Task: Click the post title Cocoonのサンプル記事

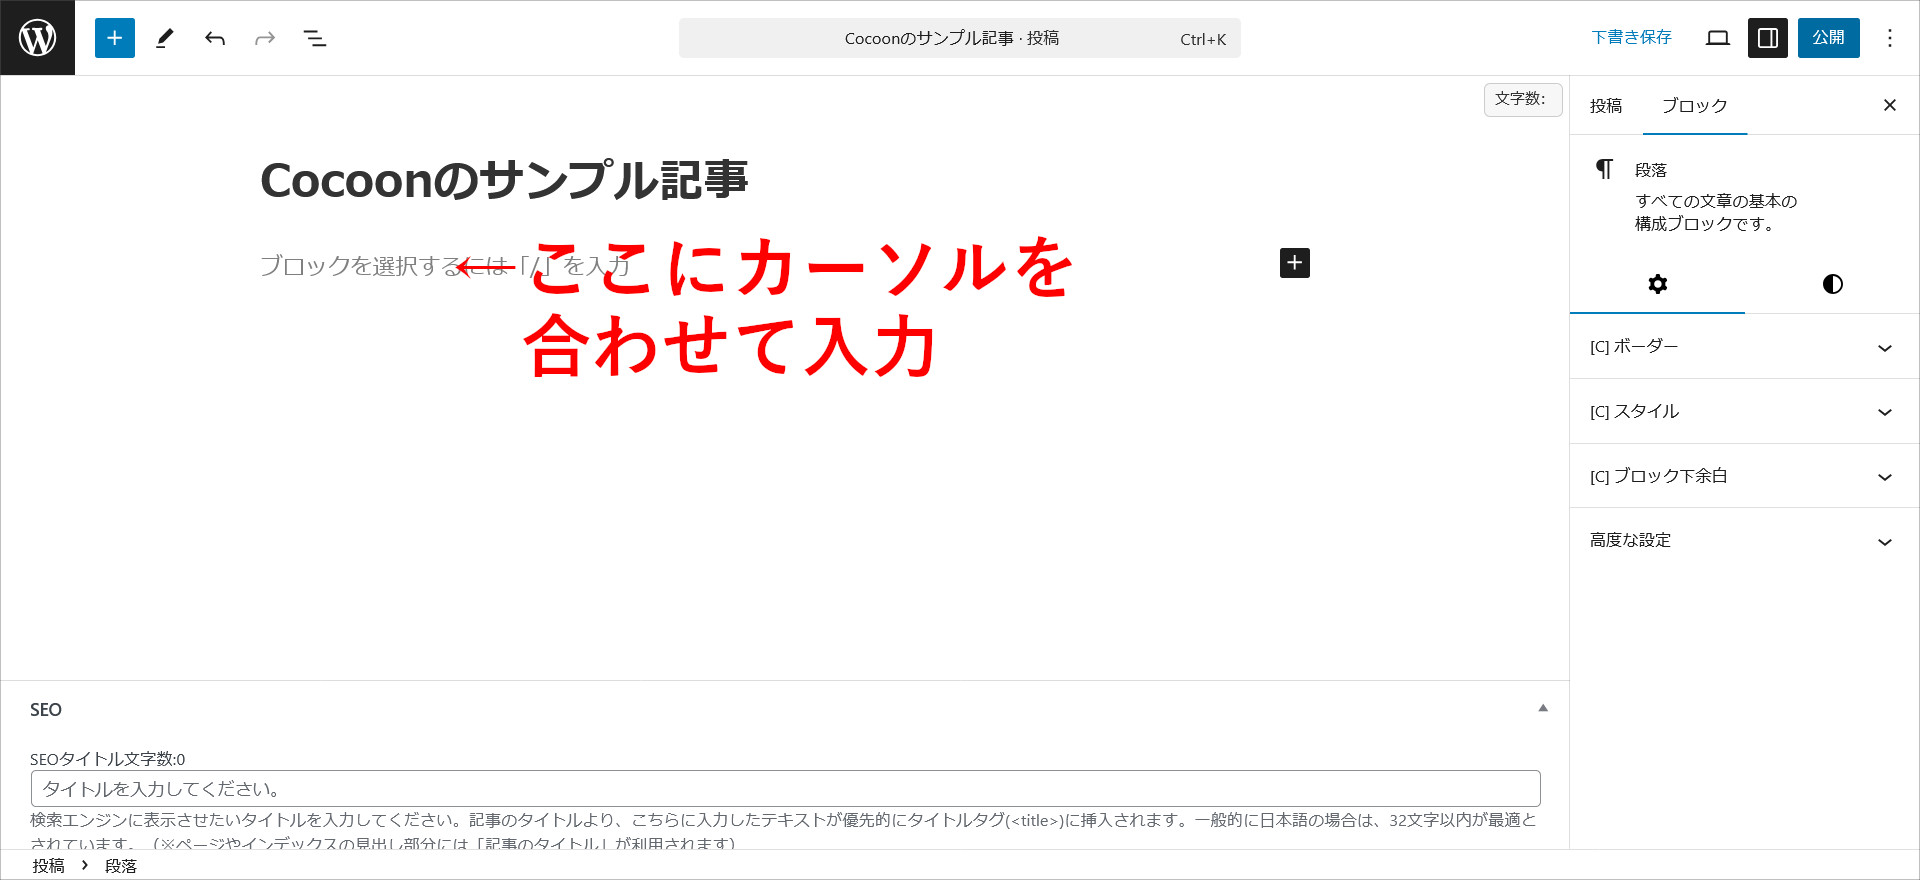Action: (504, 180)
